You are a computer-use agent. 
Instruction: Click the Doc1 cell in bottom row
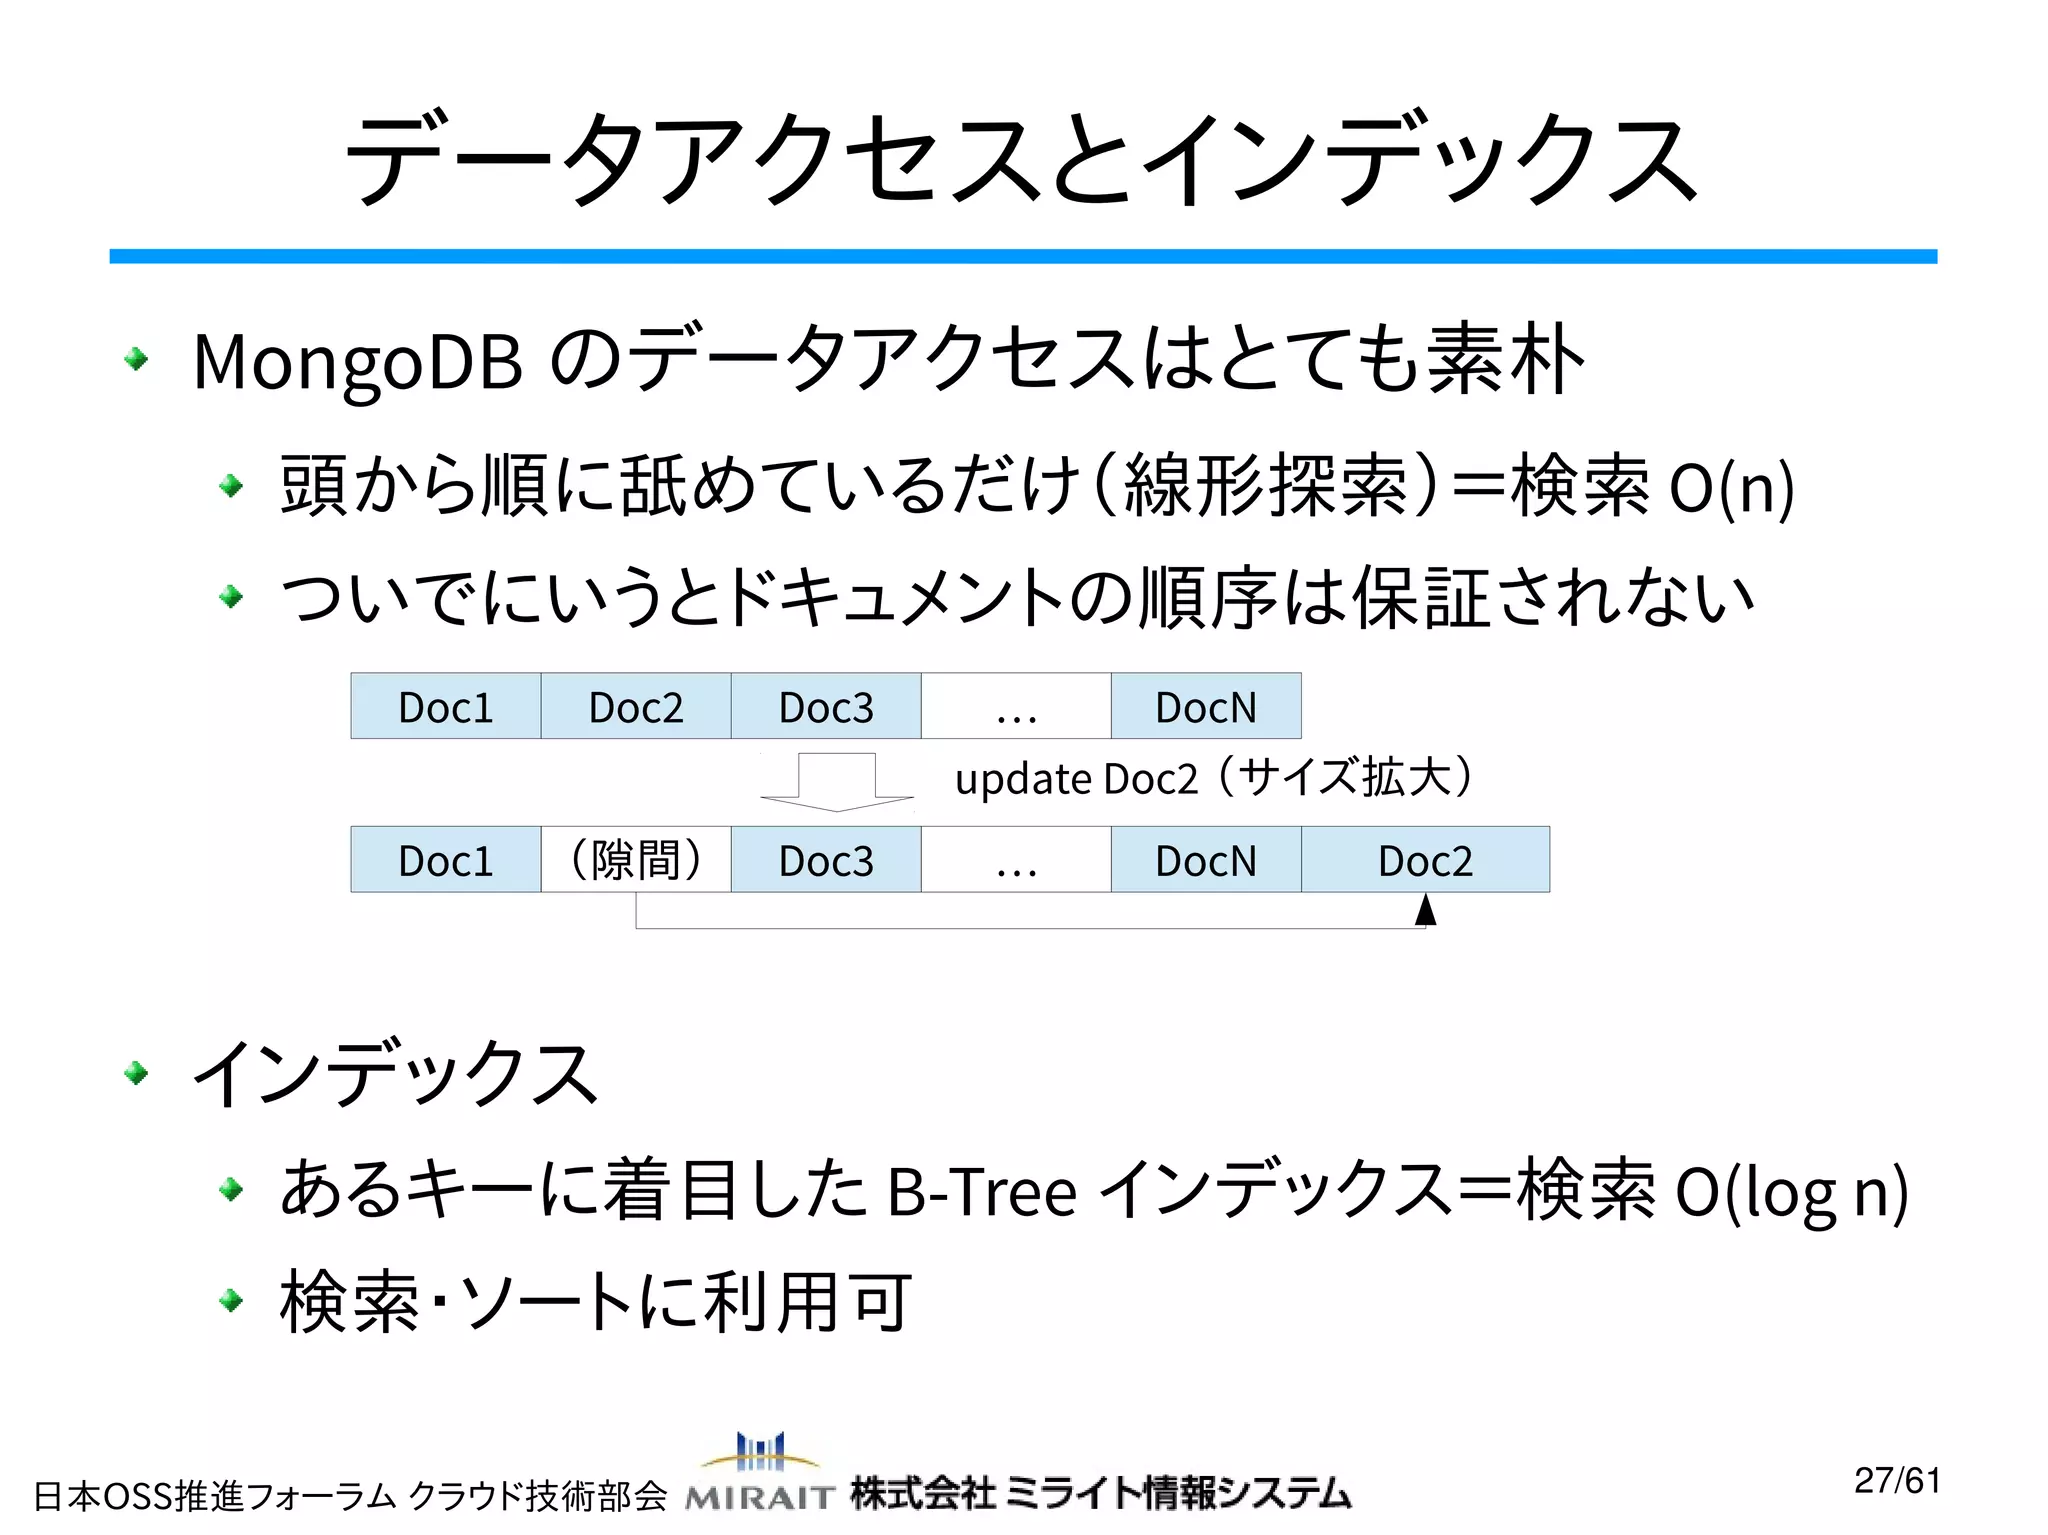(446, 859)
